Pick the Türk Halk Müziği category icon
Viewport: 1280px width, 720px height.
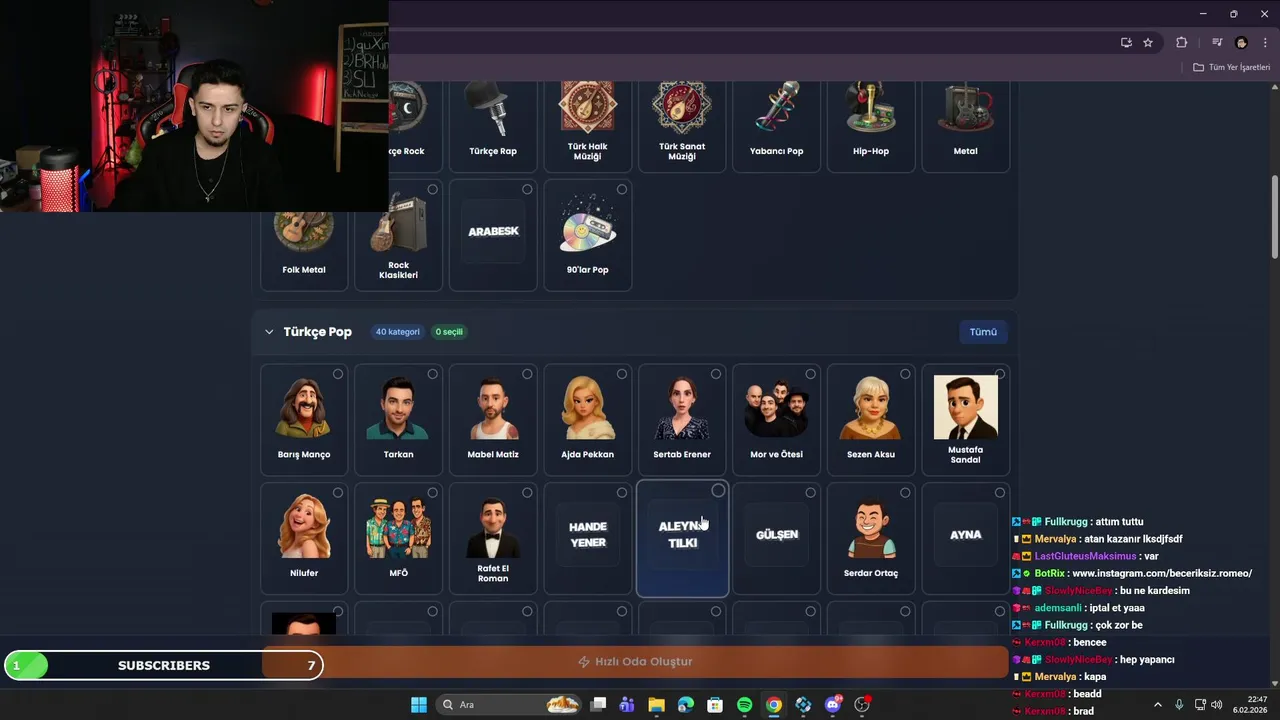coord(587,106)
